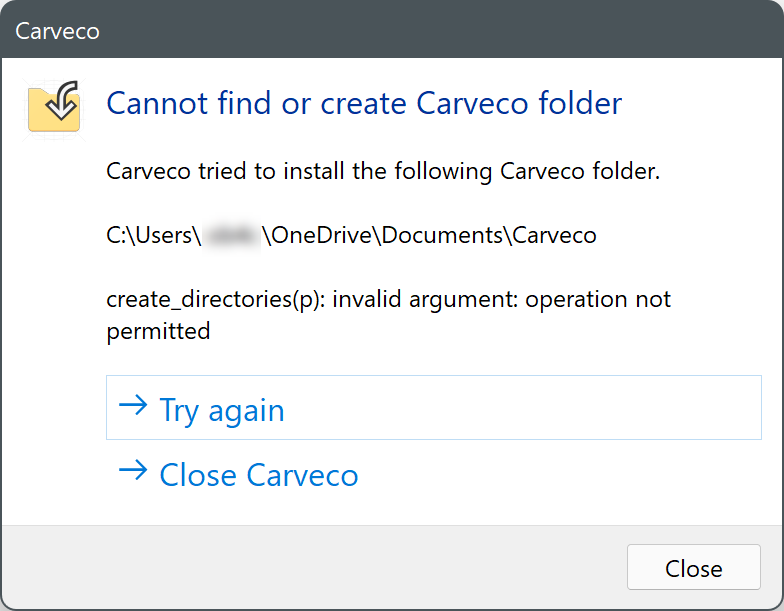Viewport: 784px width, 611px height.
Task: Choose the Close Carveco option
Action: pyautogui.click(x=434, y=474)
